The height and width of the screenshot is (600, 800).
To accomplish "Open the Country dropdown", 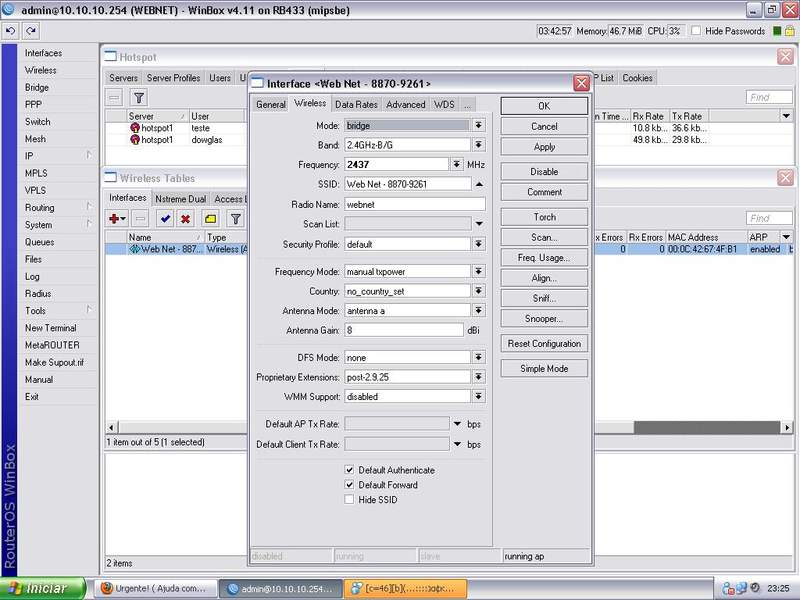I will pyautogui.click(x=479, y=291).
